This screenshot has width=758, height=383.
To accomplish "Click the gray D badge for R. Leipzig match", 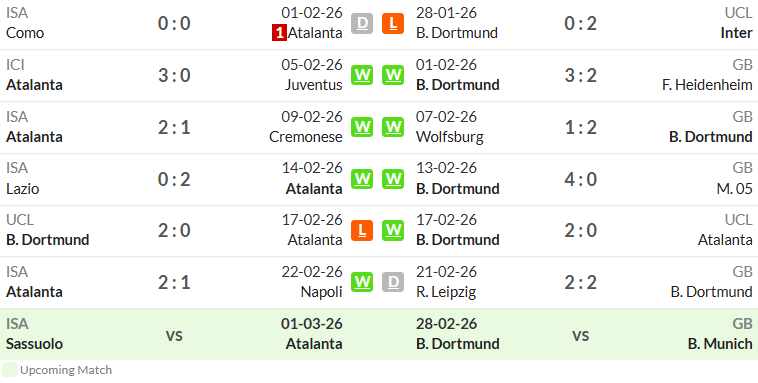I will click(393, 282).
